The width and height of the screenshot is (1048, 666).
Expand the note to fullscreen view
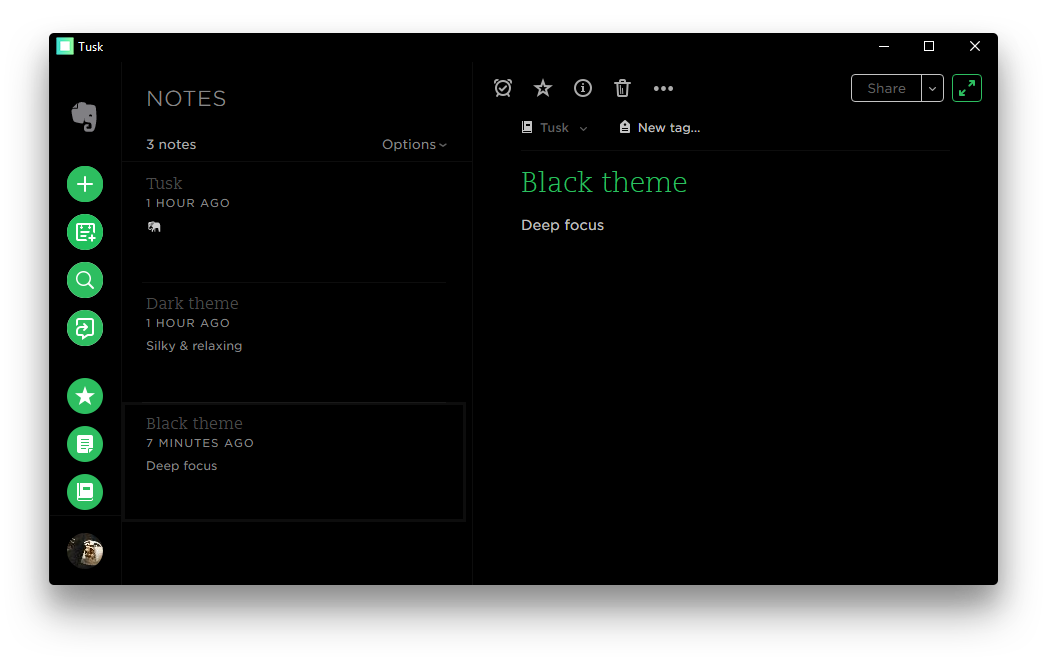tap(966, 88)
